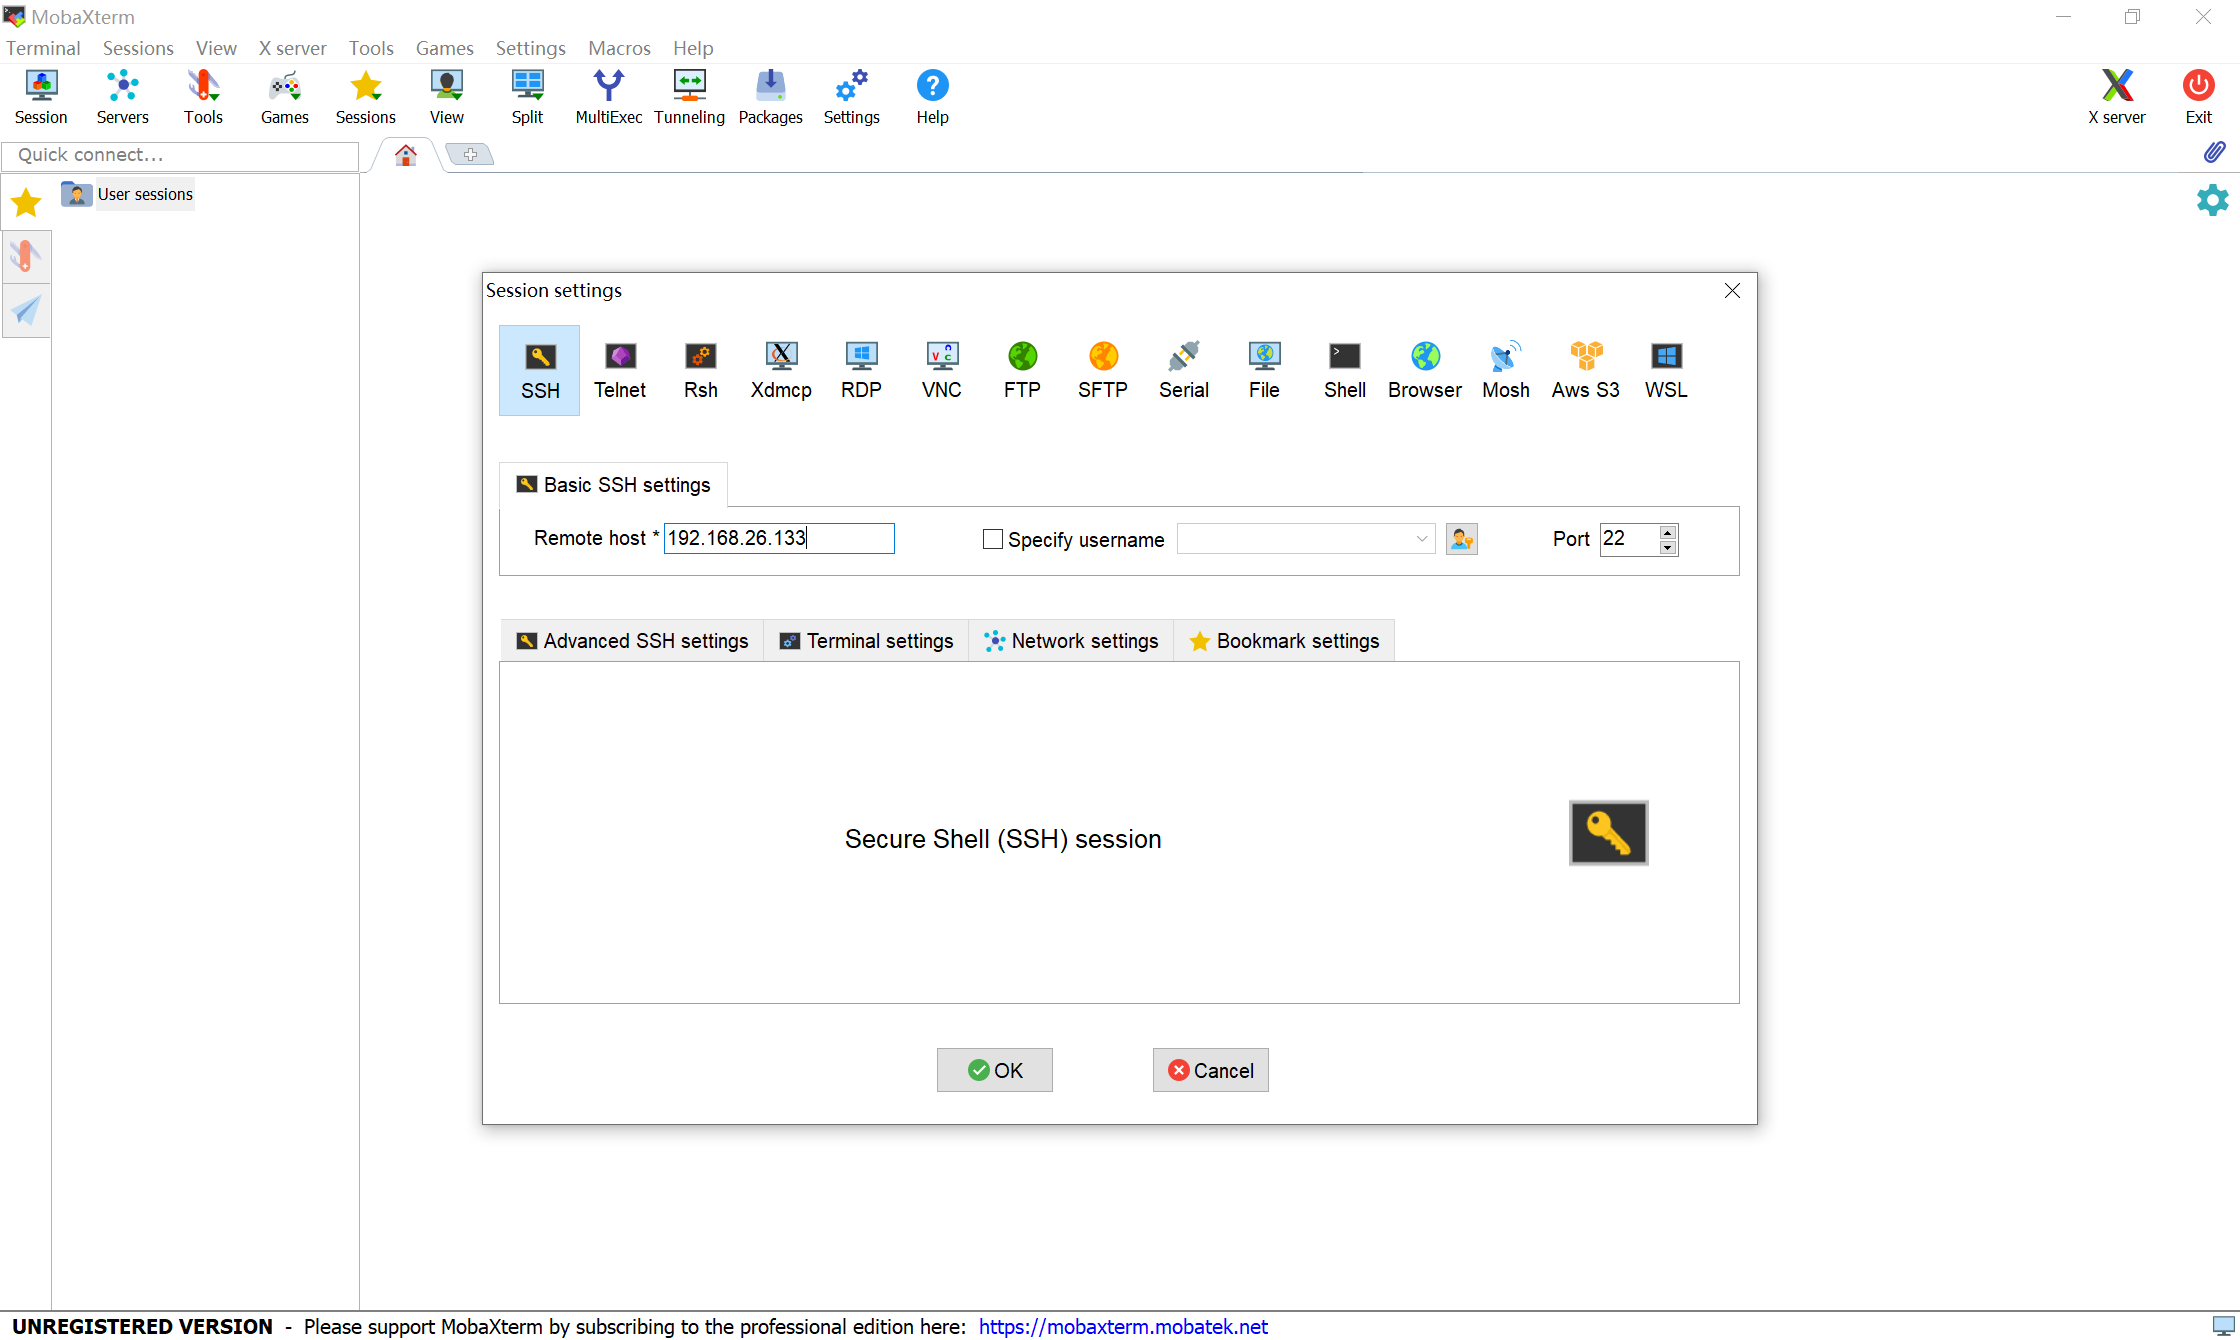The height and width of the screenshot is (1340, 2240).
Task: Click the Port number field
Action: [1630, 539]
